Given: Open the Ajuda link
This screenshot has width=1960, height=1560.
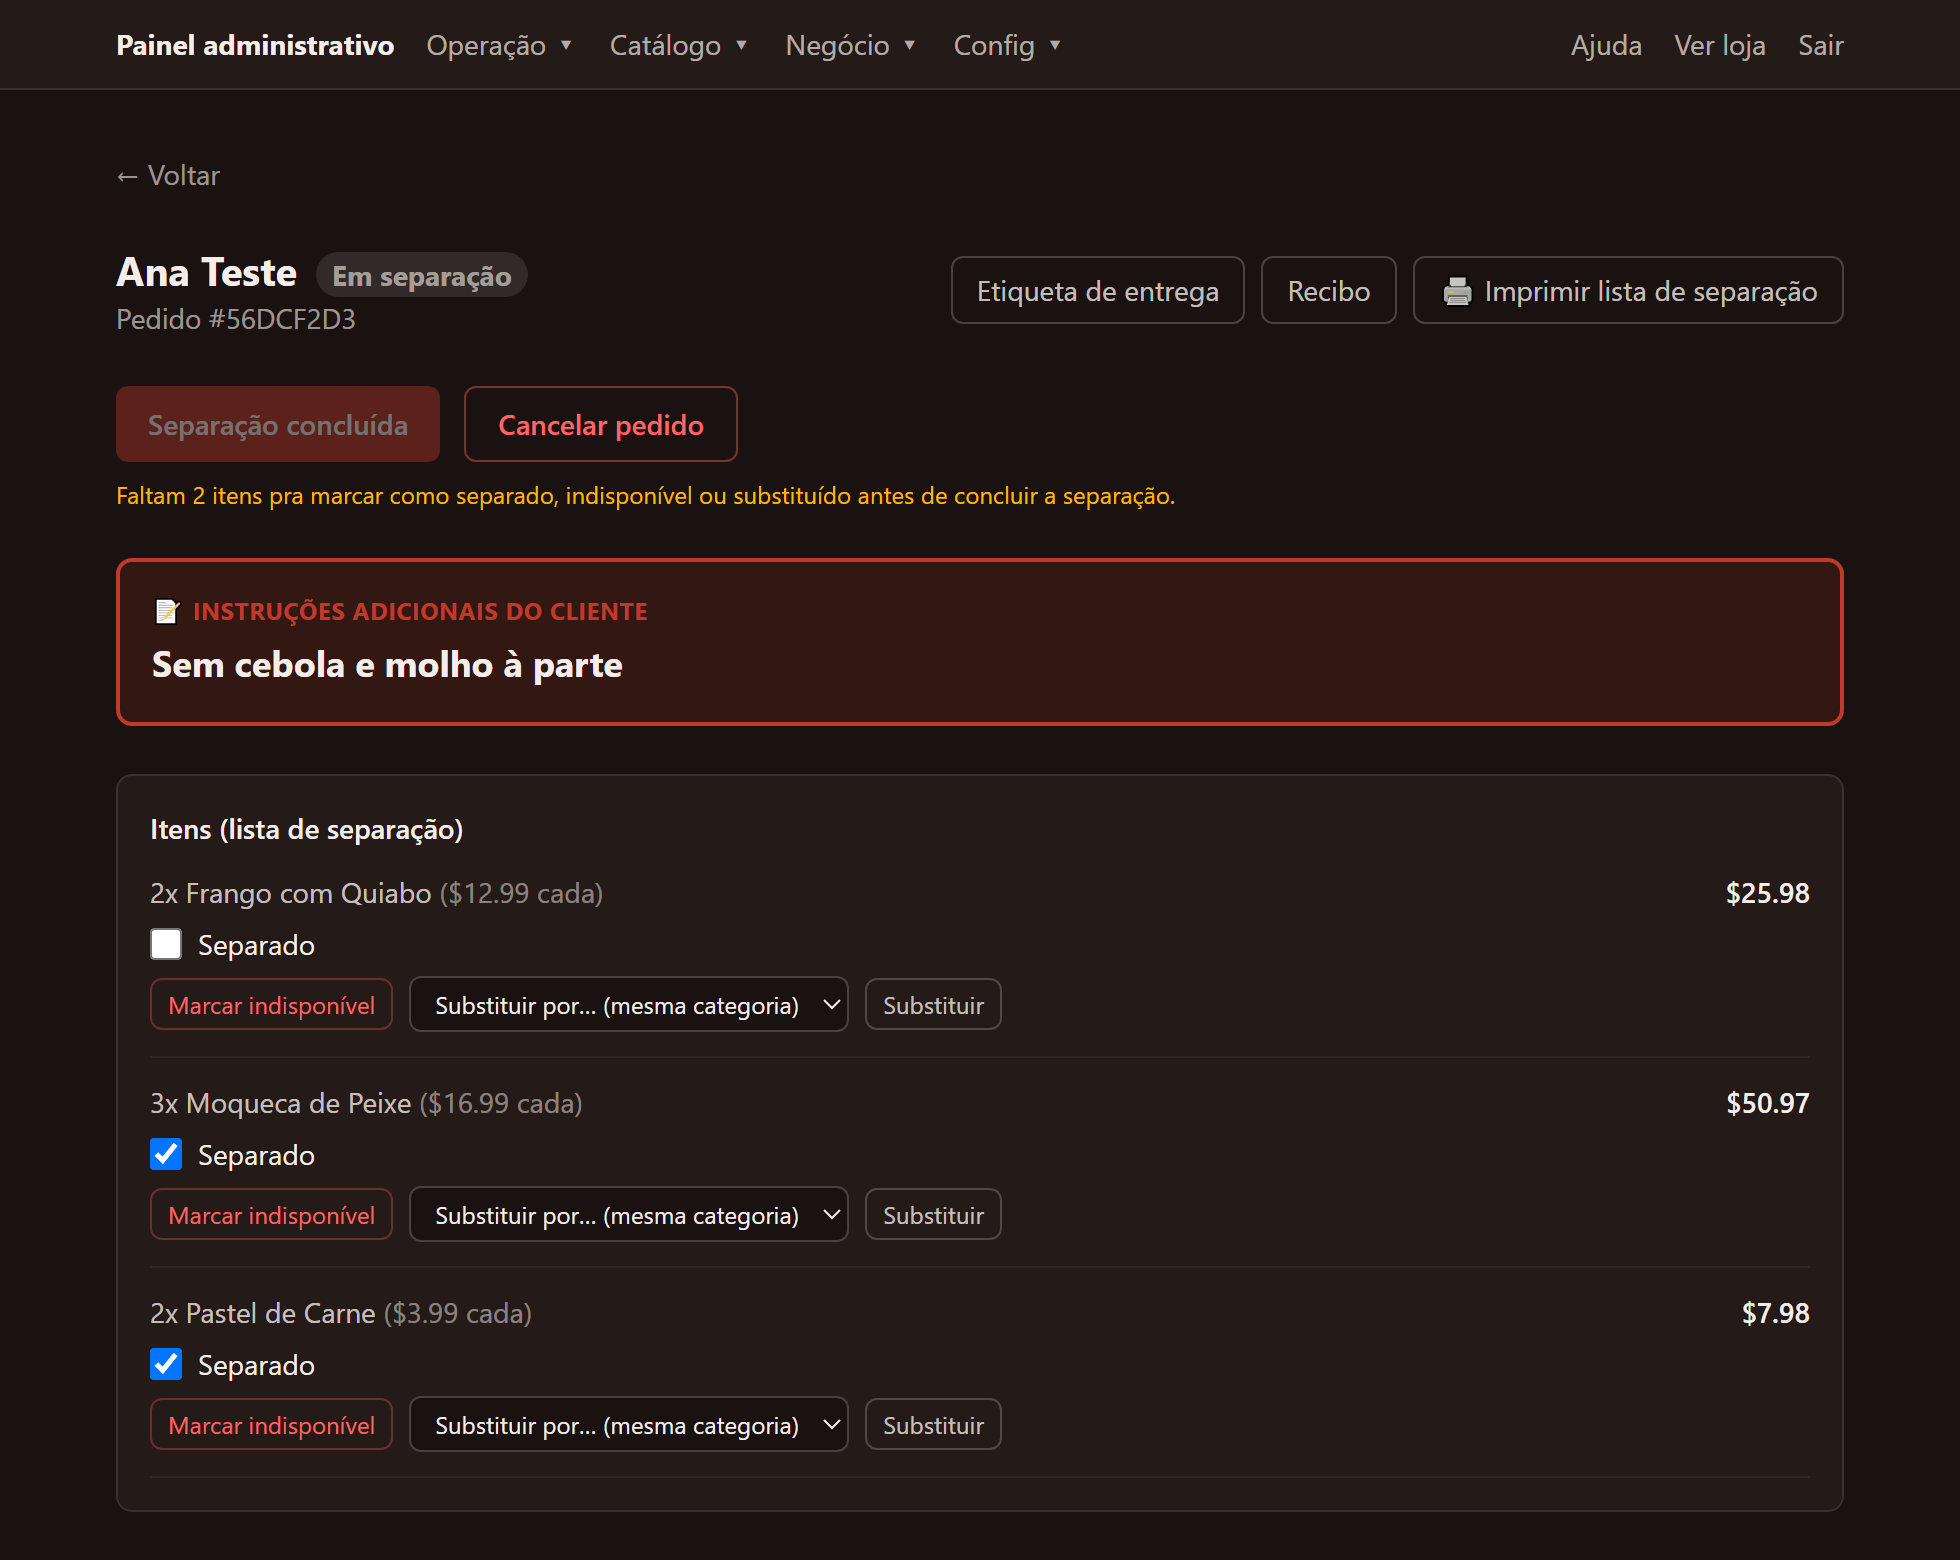Looking at the screenshot, I should (x=1606, y=45).
